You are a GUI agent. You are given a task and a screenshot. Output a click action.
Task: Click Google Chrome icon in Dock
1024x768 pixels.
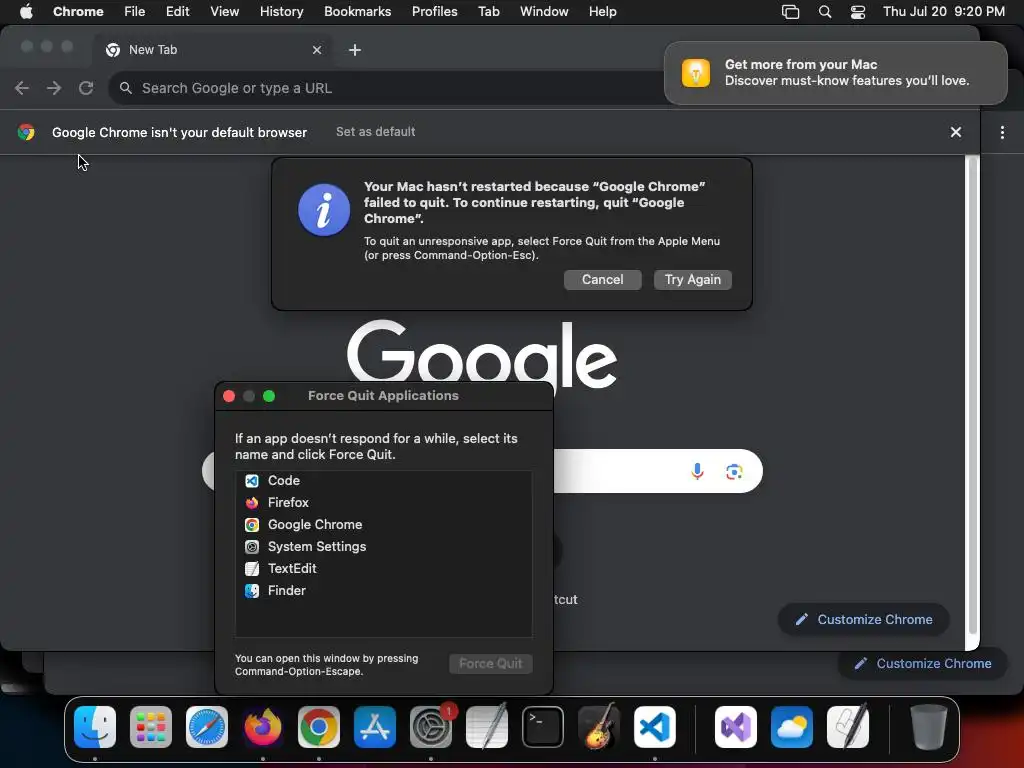click(319, 727)
